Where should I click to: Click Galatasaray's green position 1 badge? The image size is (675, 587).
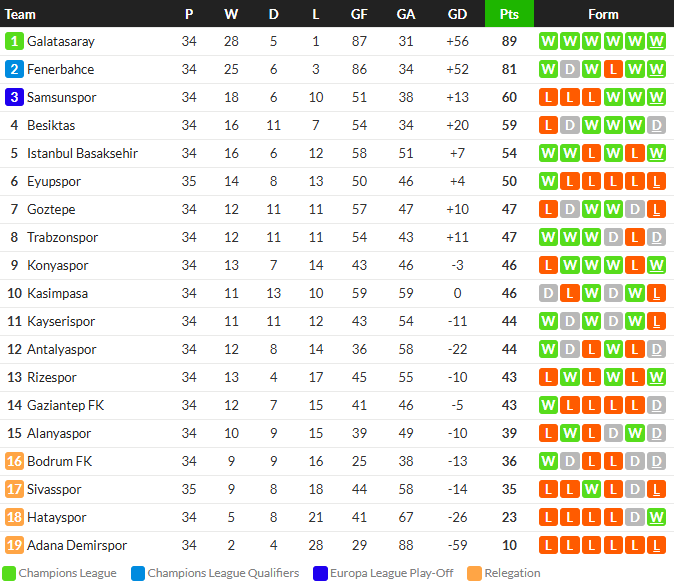pyautogui.click(x=14, y=41)
